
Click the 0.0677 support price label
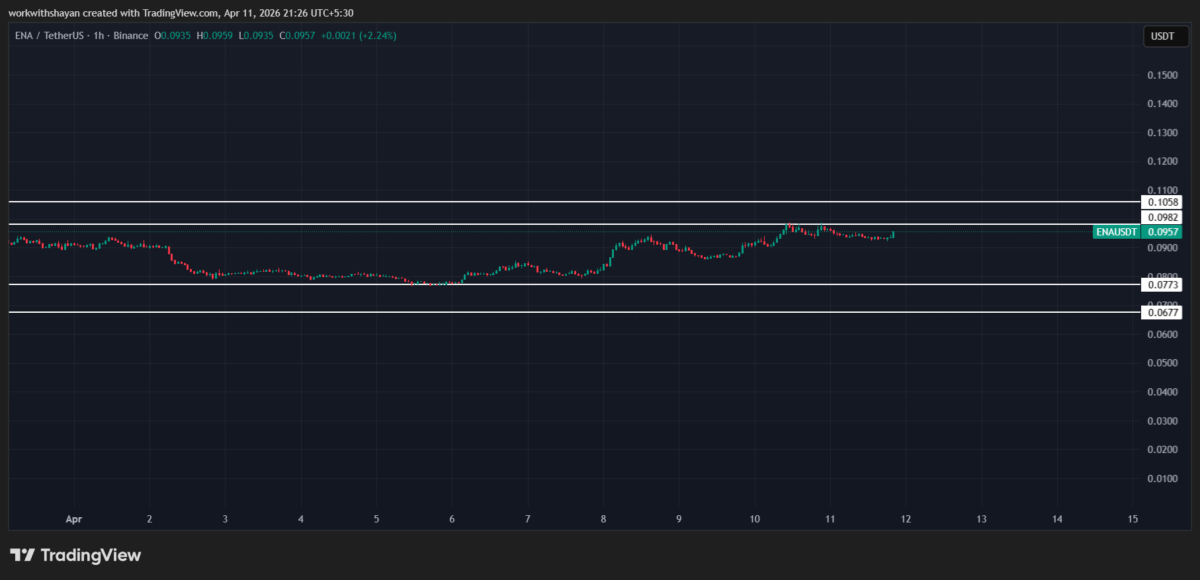pos(1163,312)
